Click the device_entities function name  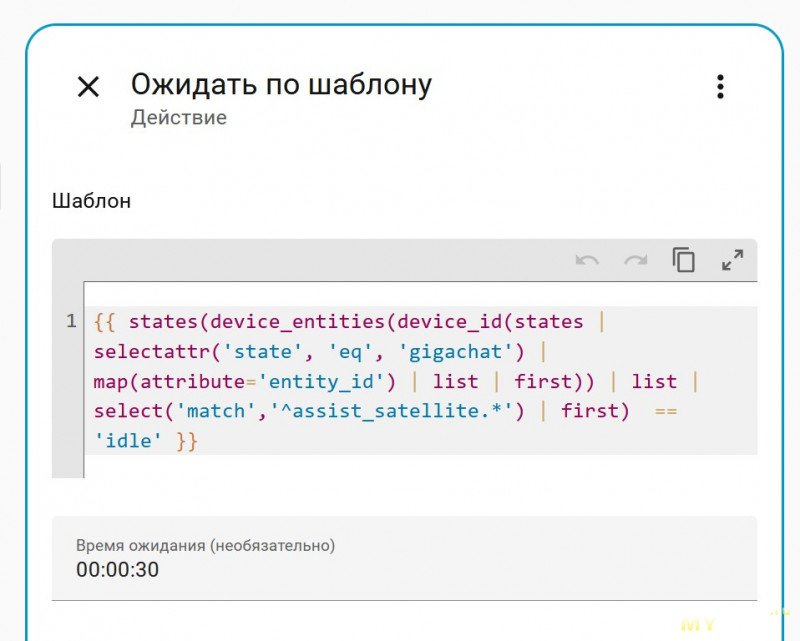tap(297, 322)
